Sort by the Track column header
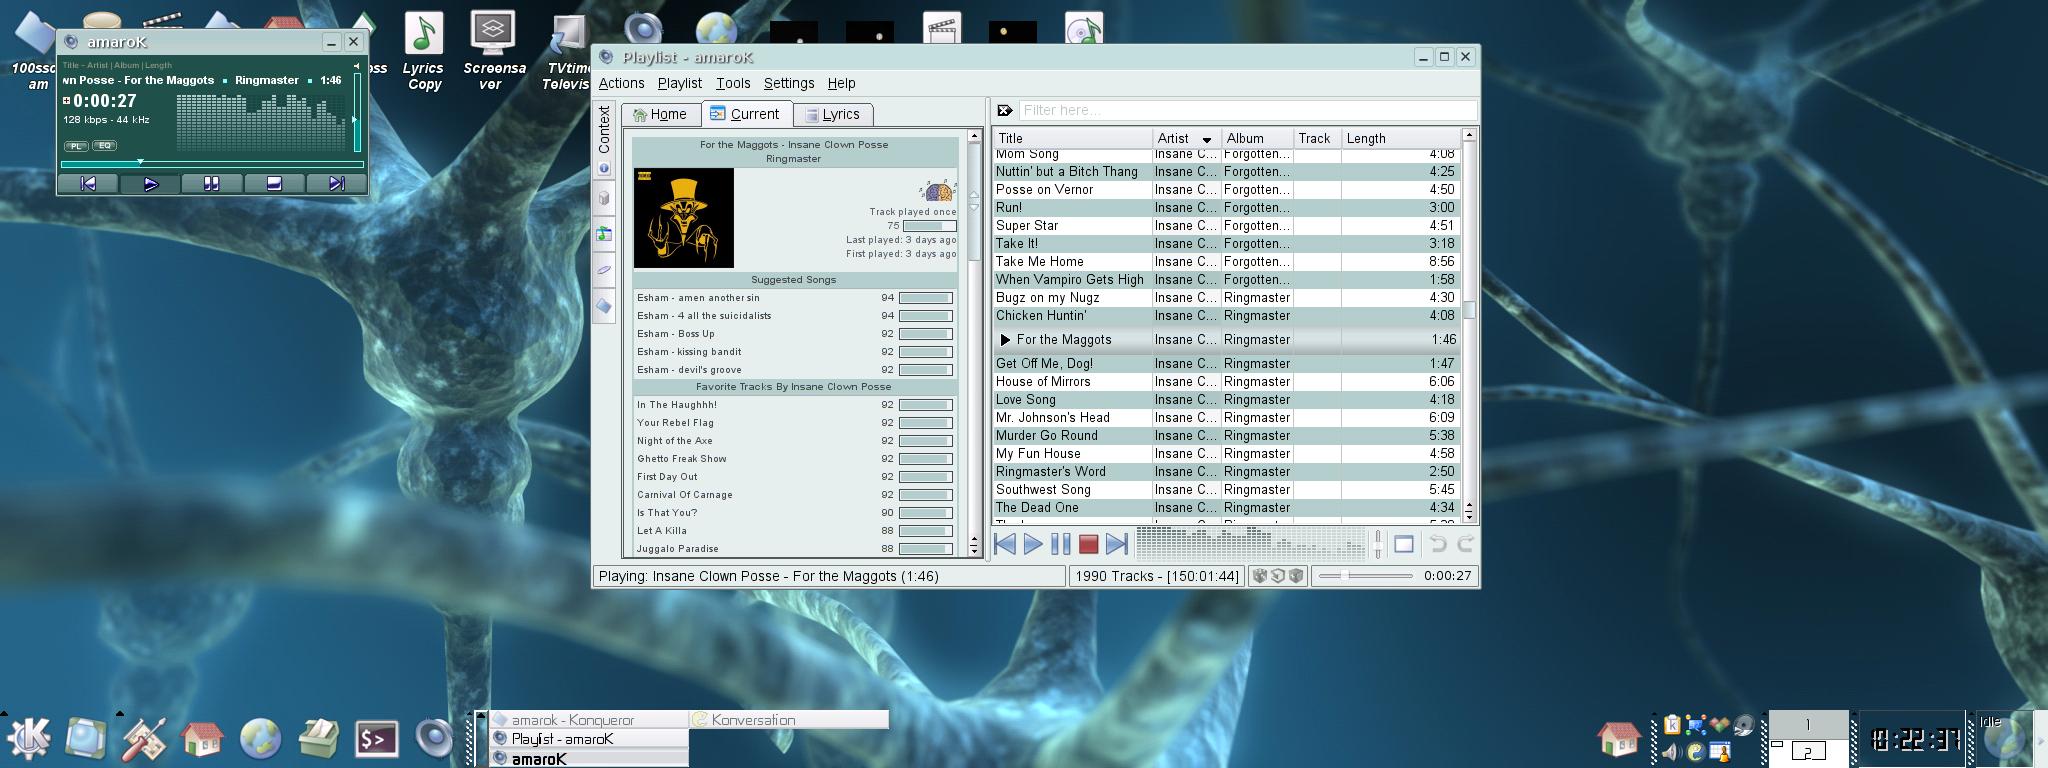Viewport: 2048px width, 768px height. 1317,138
